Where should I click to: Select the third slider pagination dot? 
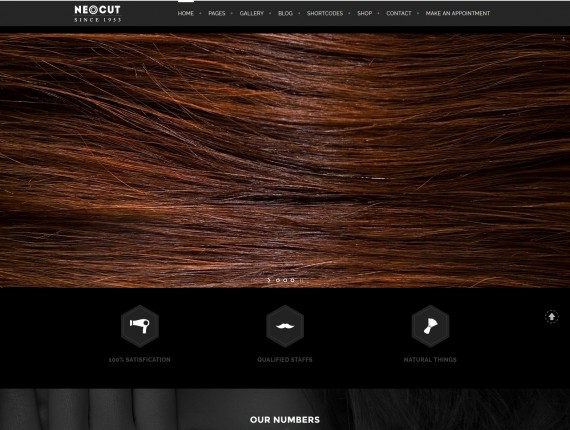pyautogui.click(x=293, y=280)
